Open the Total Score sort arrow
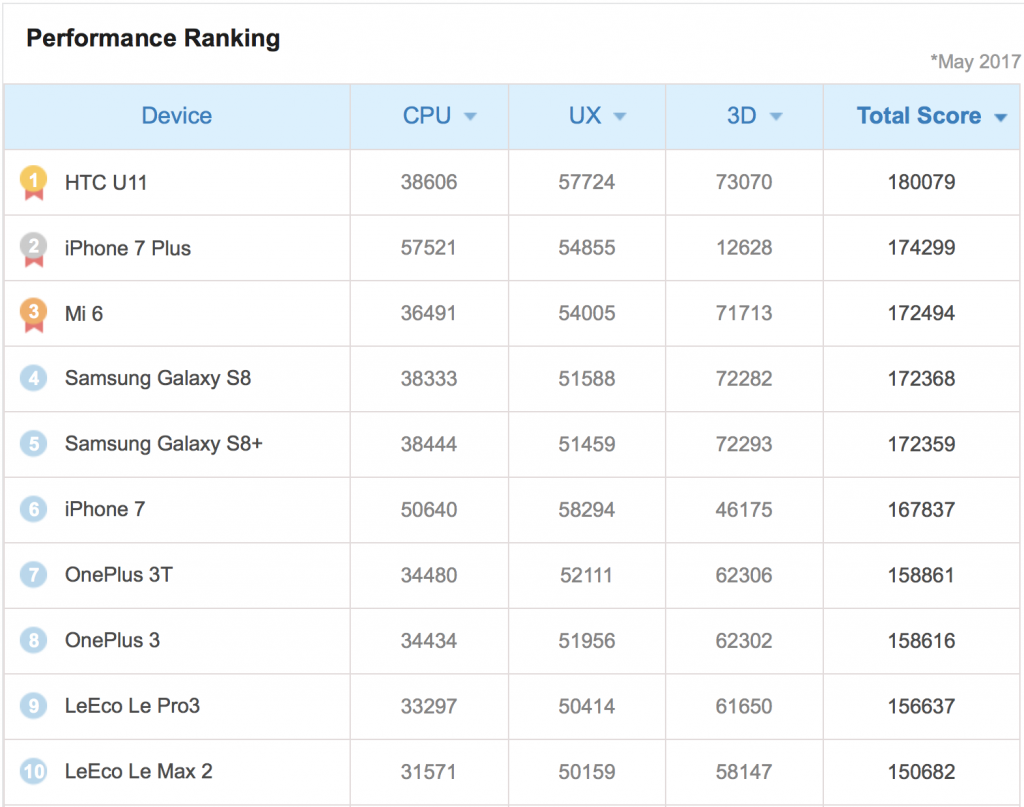The image size is (1024, 807). (1000, 118)
